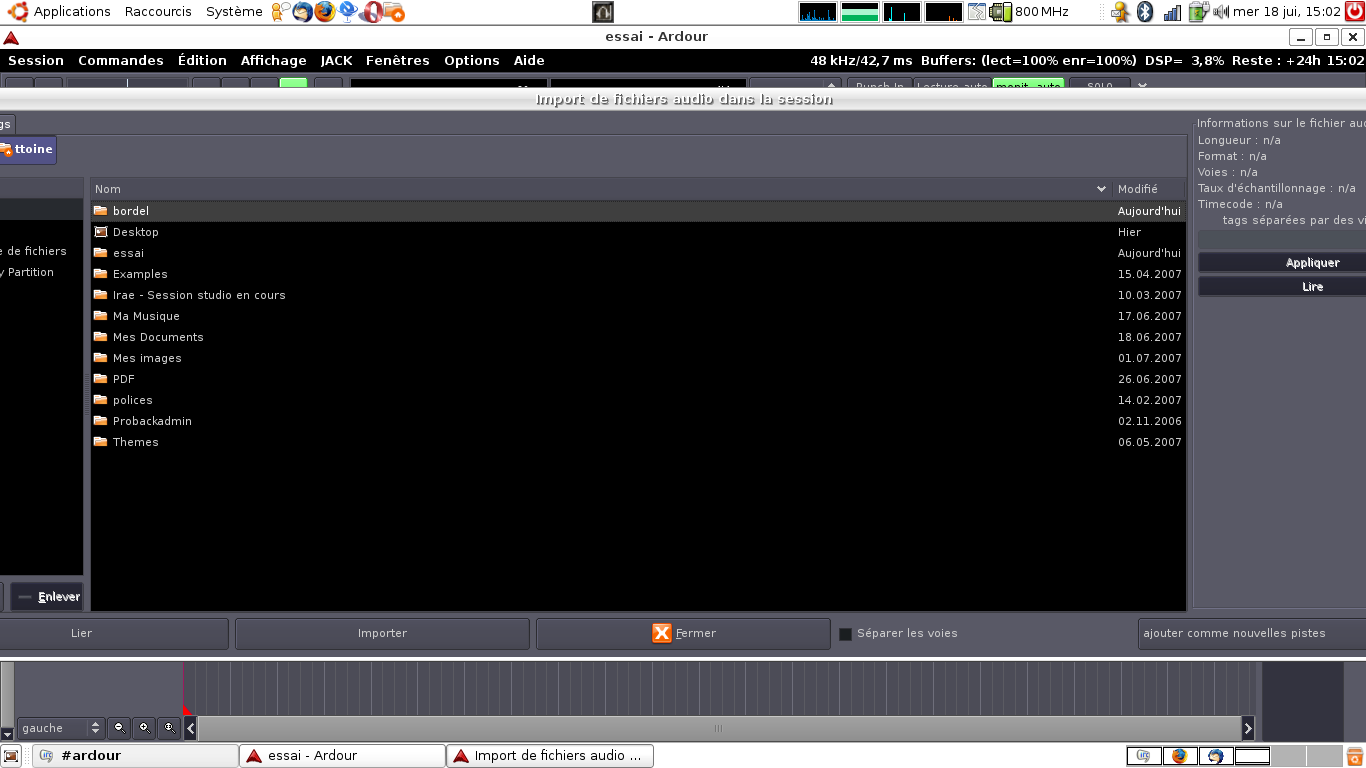
Task: Click the Nom column sort arrow
Action: pos(1101,189)
